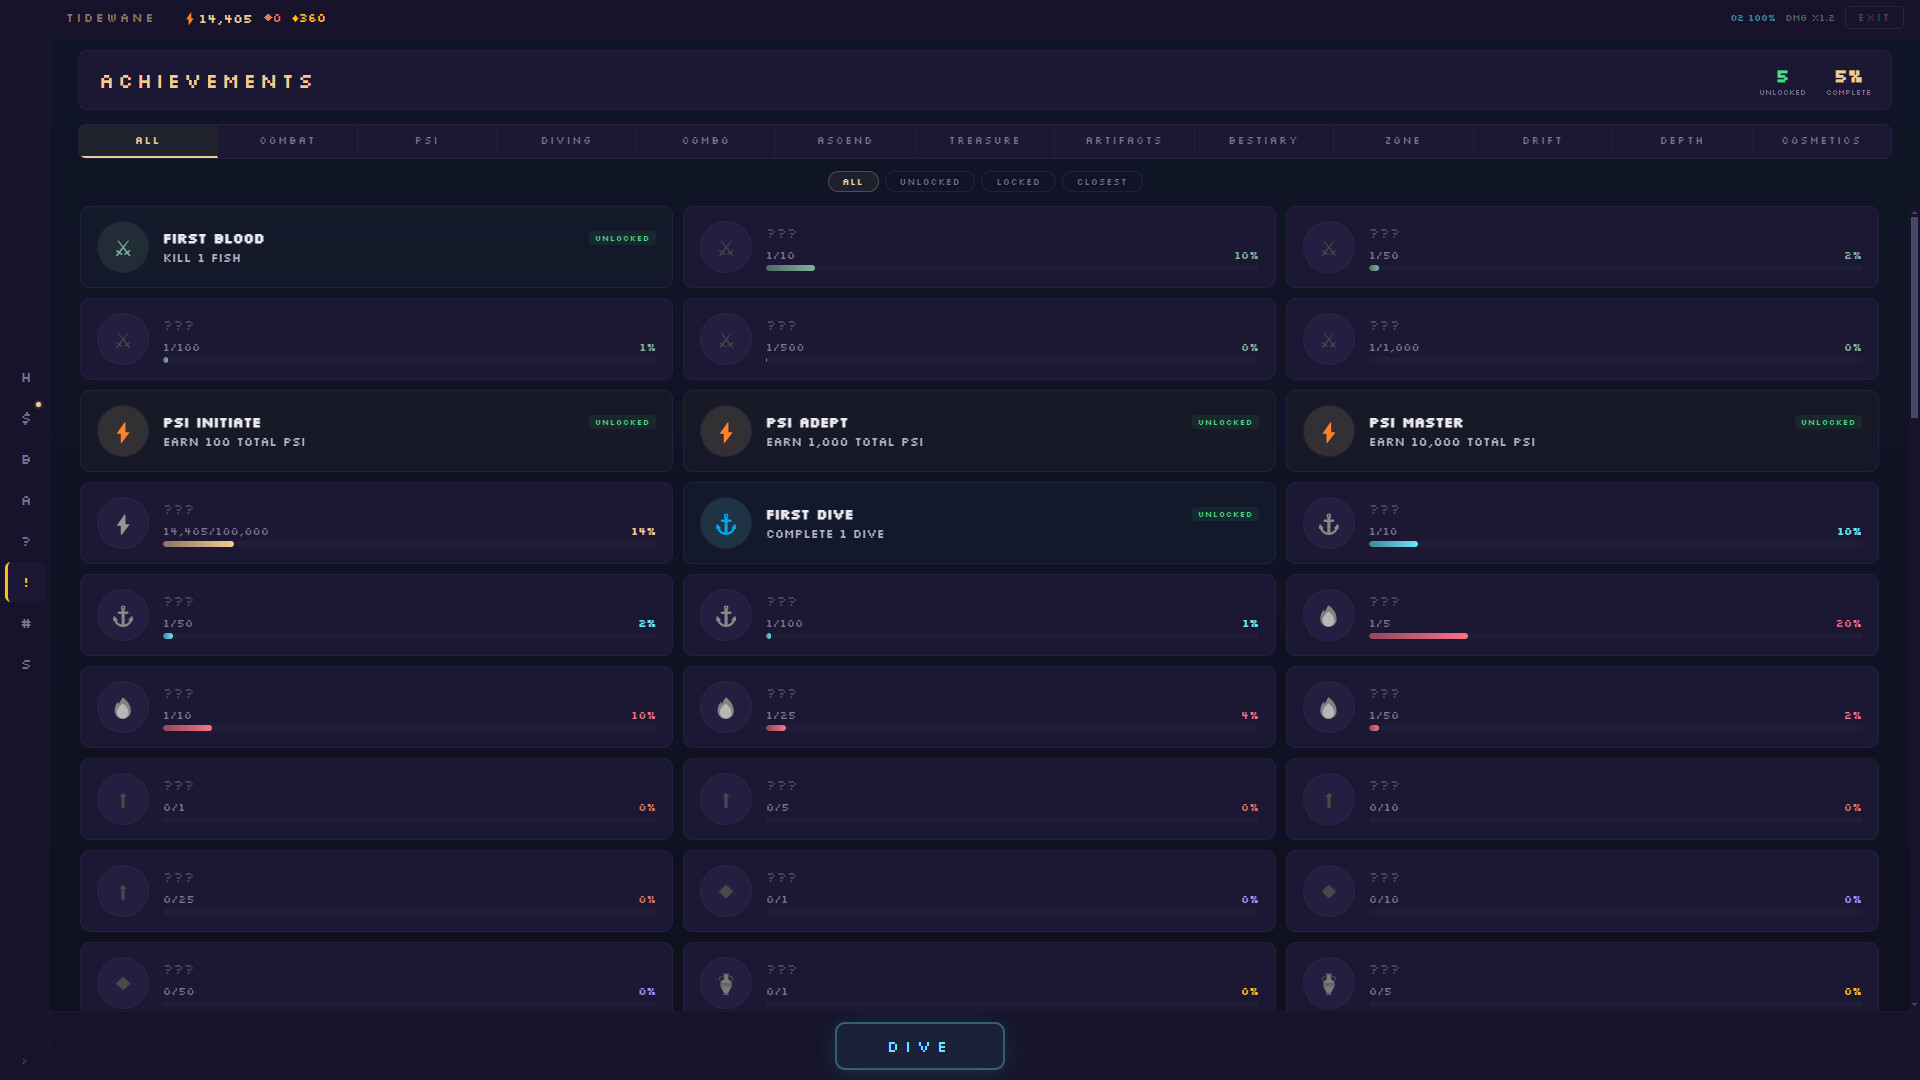
Task: Filter achievements by Locked
Action: (x=1018, y=182)
